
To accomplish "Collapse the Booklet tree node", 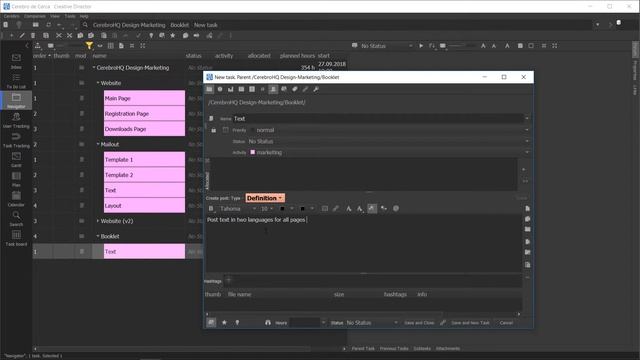I will [x=98, y=236].
